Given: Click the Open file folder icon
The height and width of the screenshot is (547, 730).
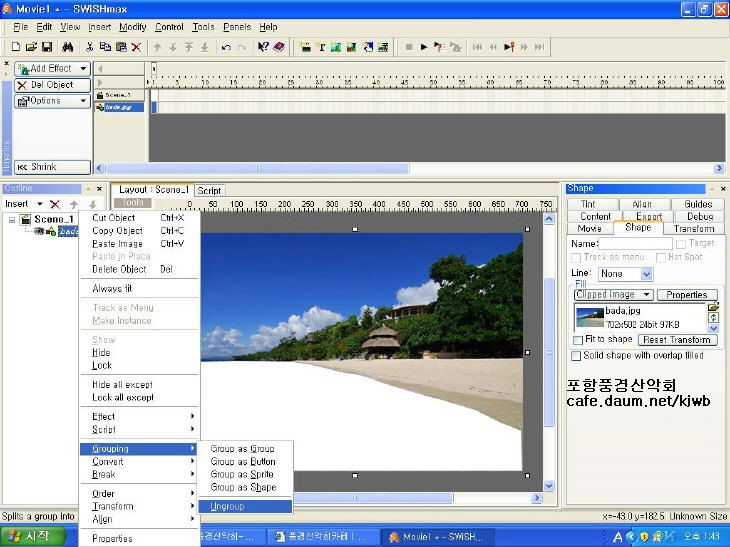Looking at the screenshot, I should point(31,47).
